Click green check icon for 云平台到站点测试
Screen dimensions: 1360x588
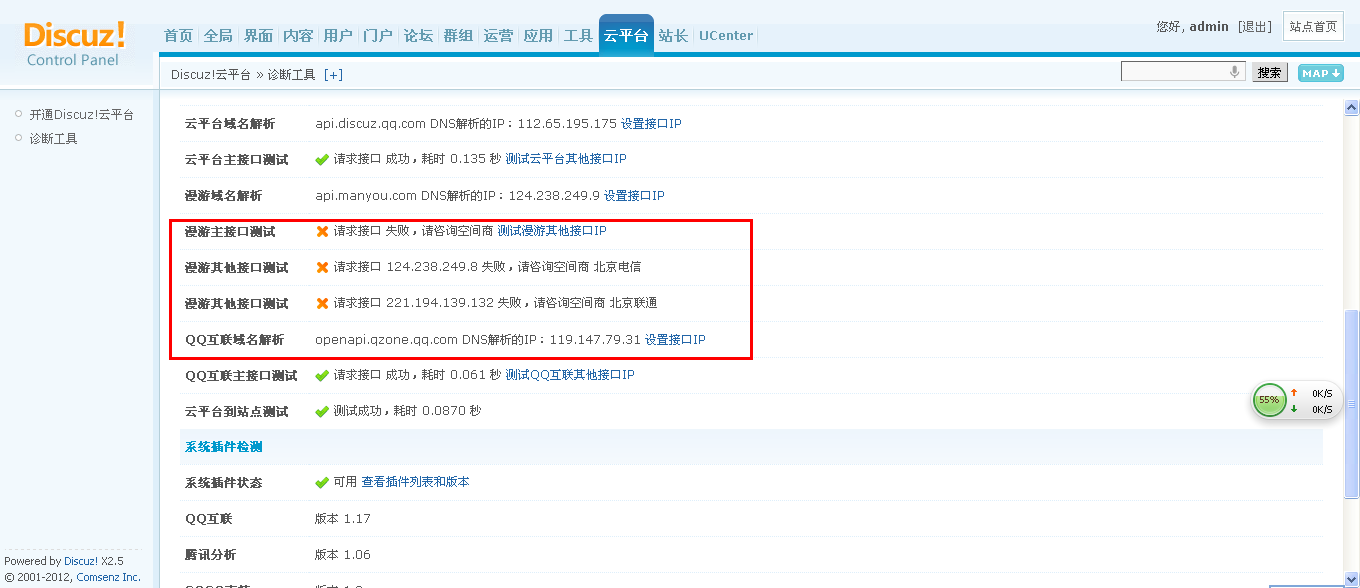322,412
